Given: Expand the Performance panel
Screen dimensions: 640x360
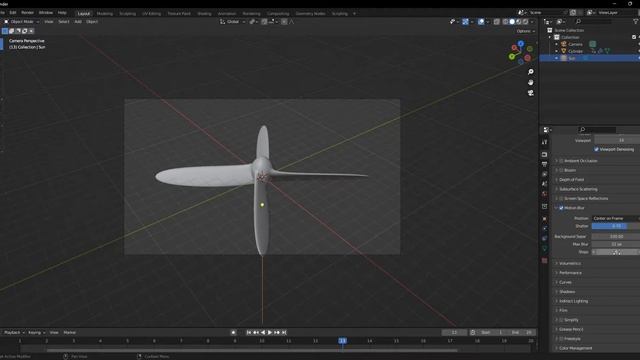Looking at the screenshot, I should coord(570,273).
